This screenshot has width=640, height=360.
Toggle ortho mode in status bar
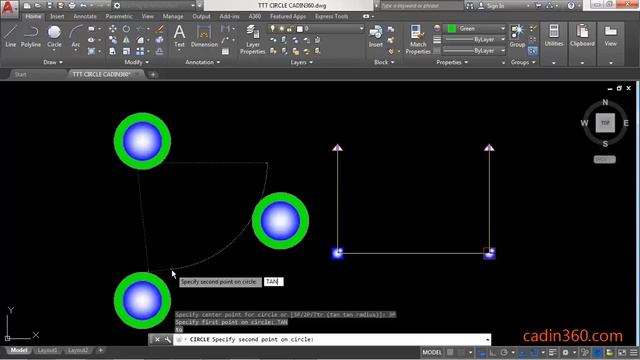pyautogui.click(x=493, y=352)
